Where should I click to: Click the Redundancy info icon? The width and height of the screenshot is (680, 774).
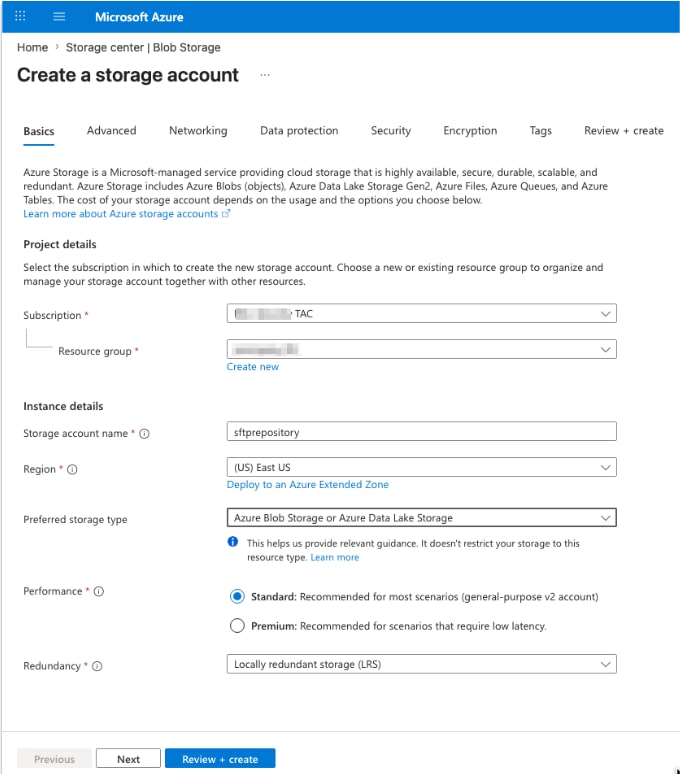[97, 666]
